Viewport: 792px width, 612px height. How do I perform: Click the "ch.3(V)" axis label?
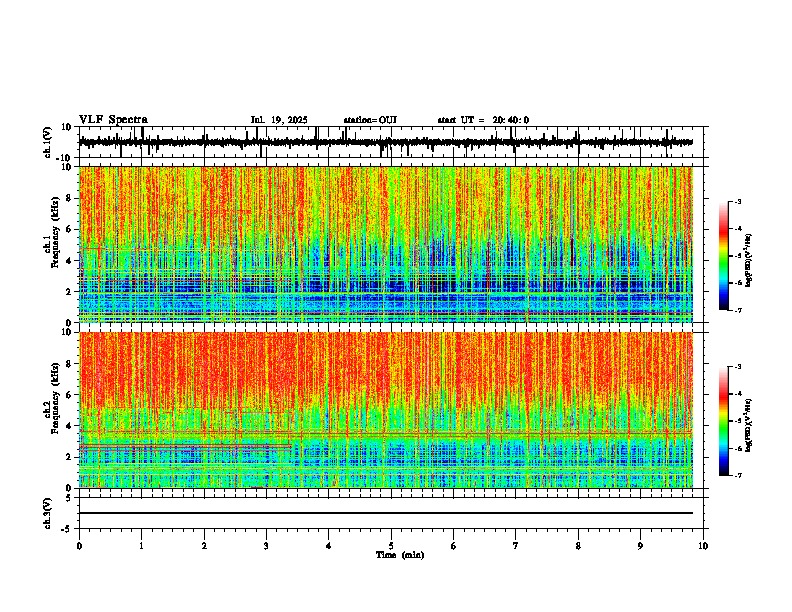tap(48, 513)
